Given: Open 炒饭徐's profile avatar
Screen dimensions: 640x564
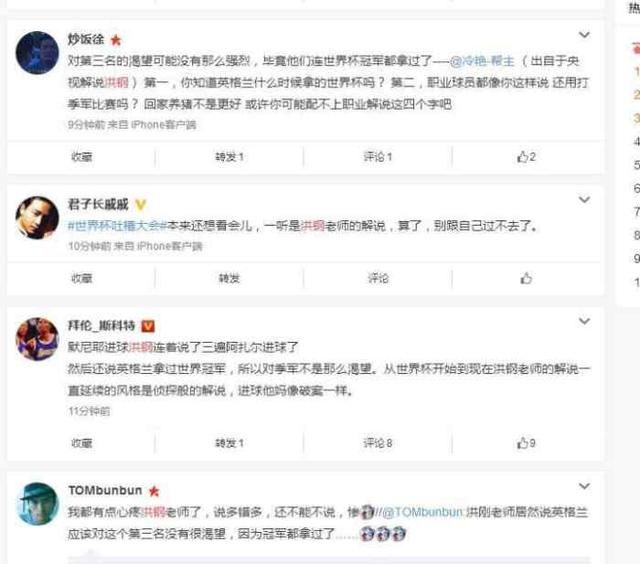Looking at the screenshot, I should pyautogui.click(x=37, y=53).
